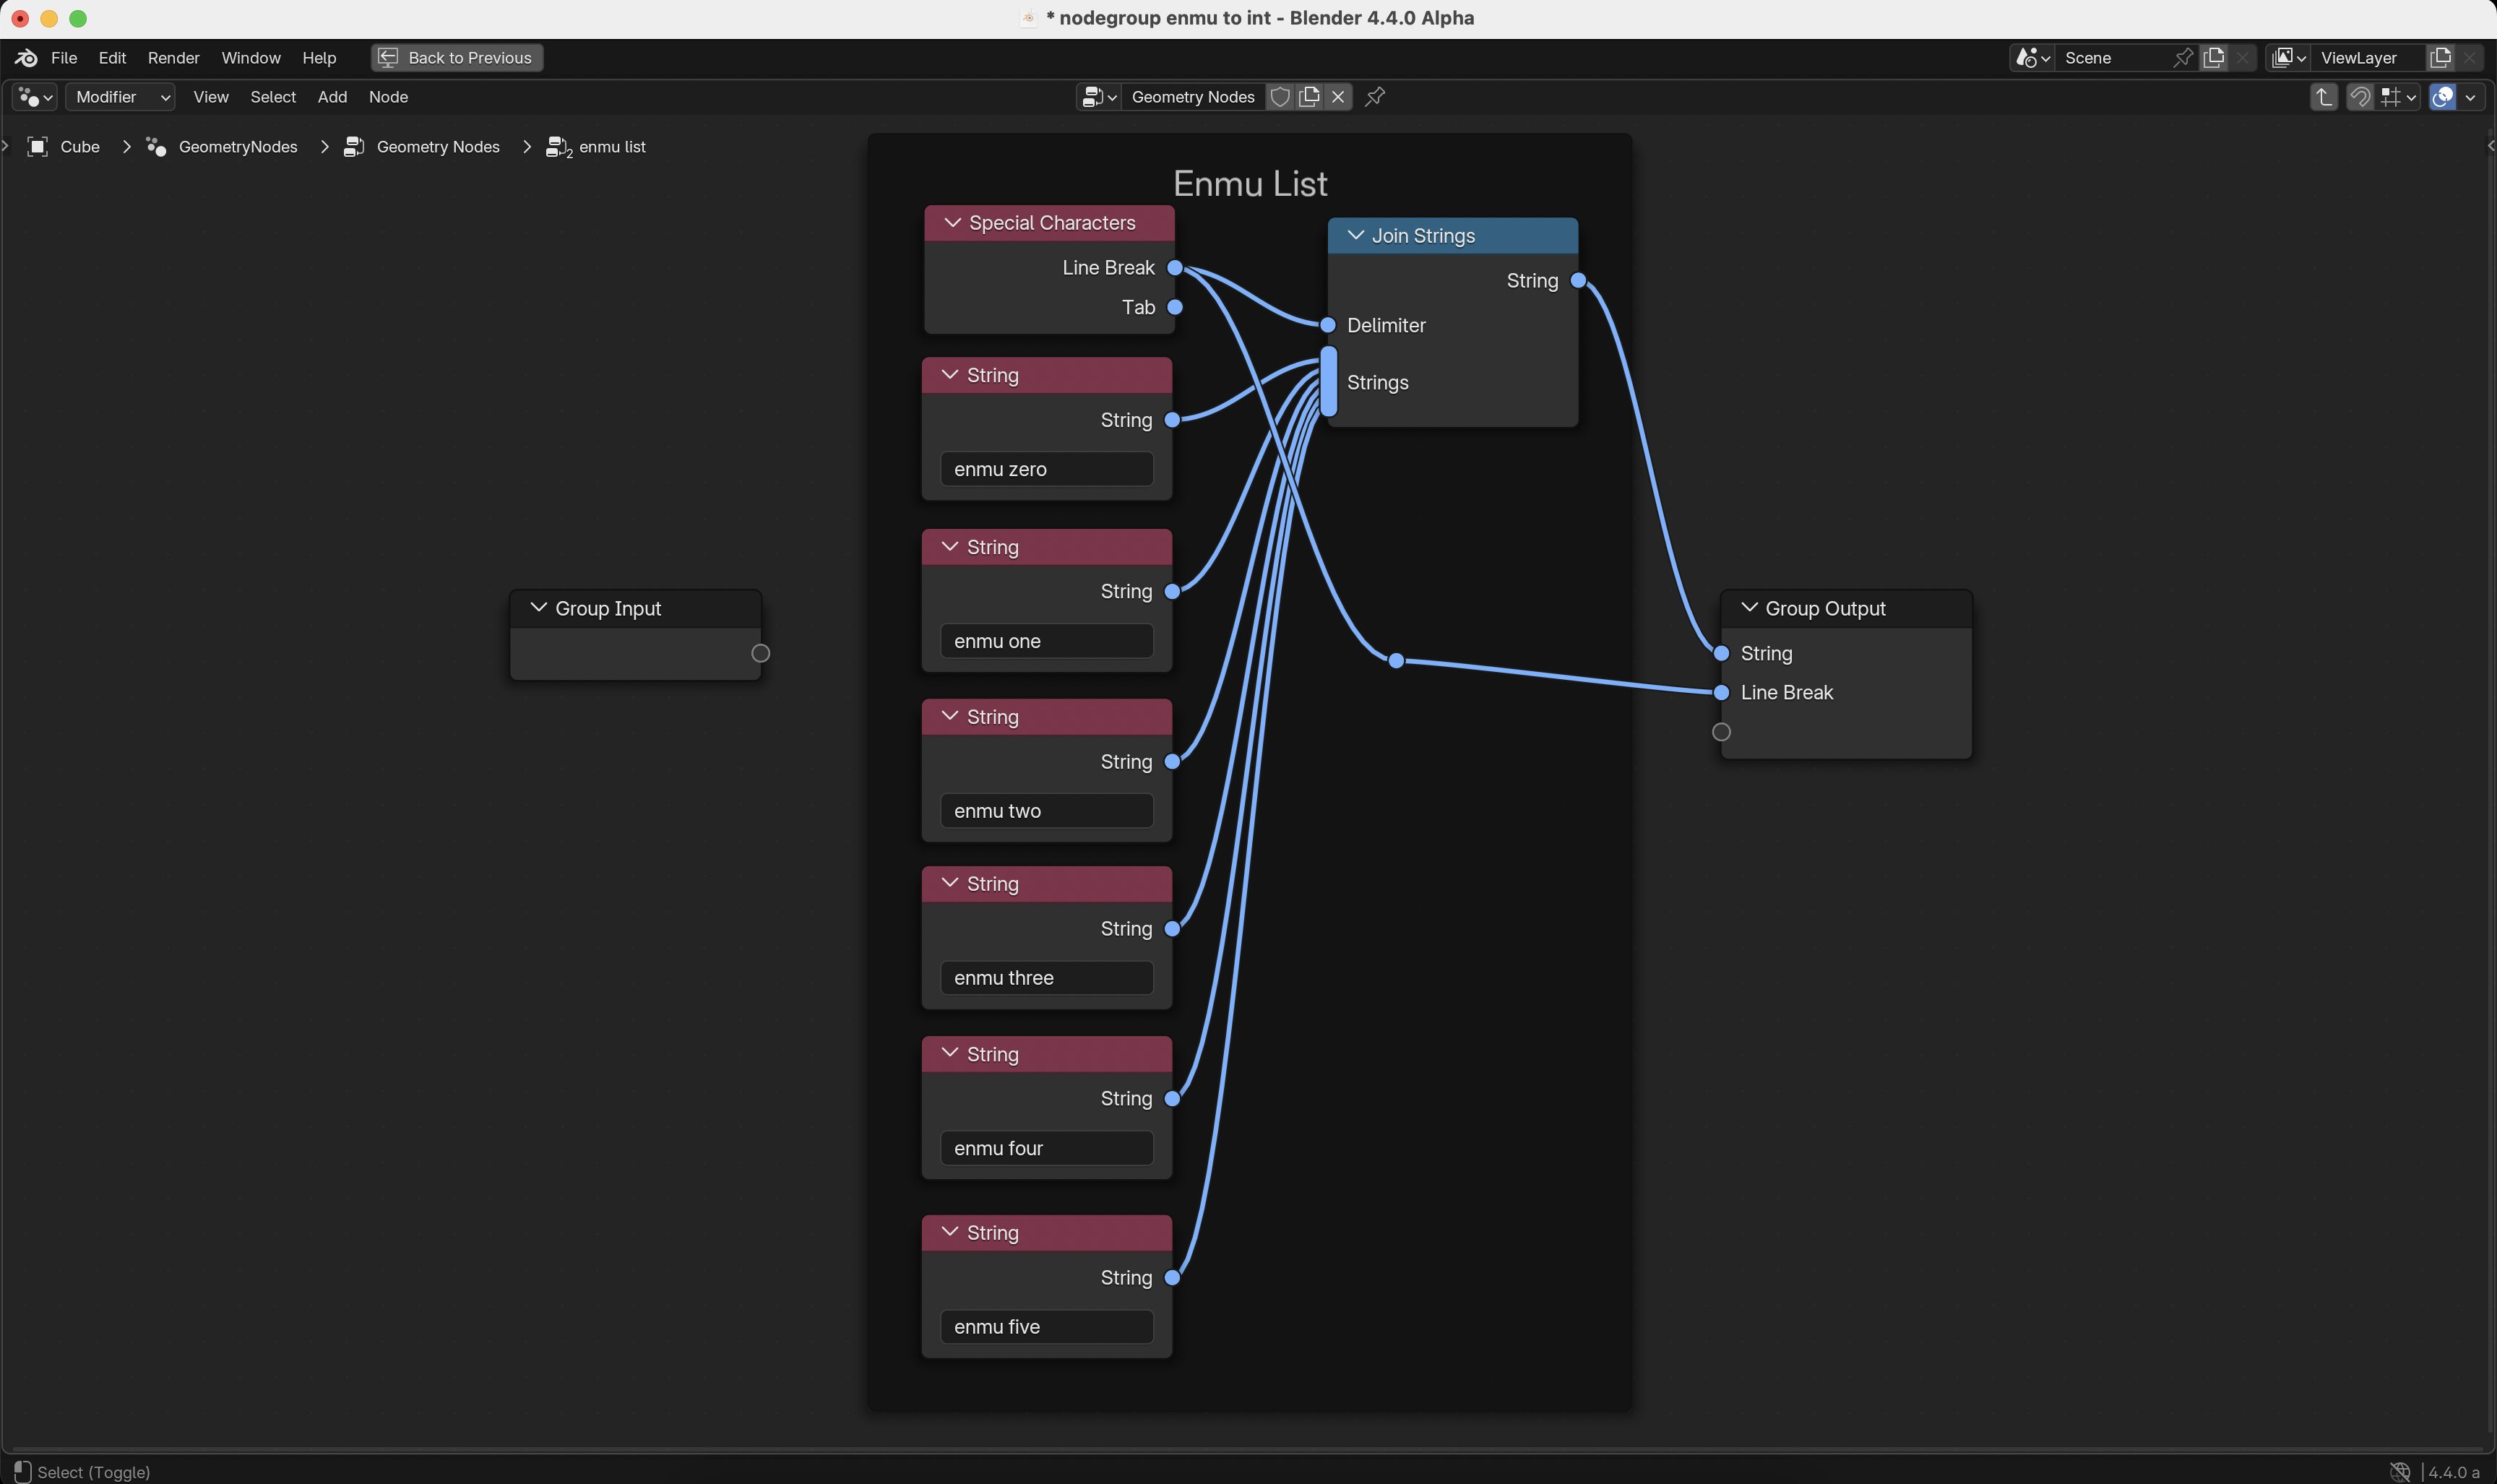
Task: Duplicate the Geometry Nodes node tree
Action: (x=1309, y=97)
